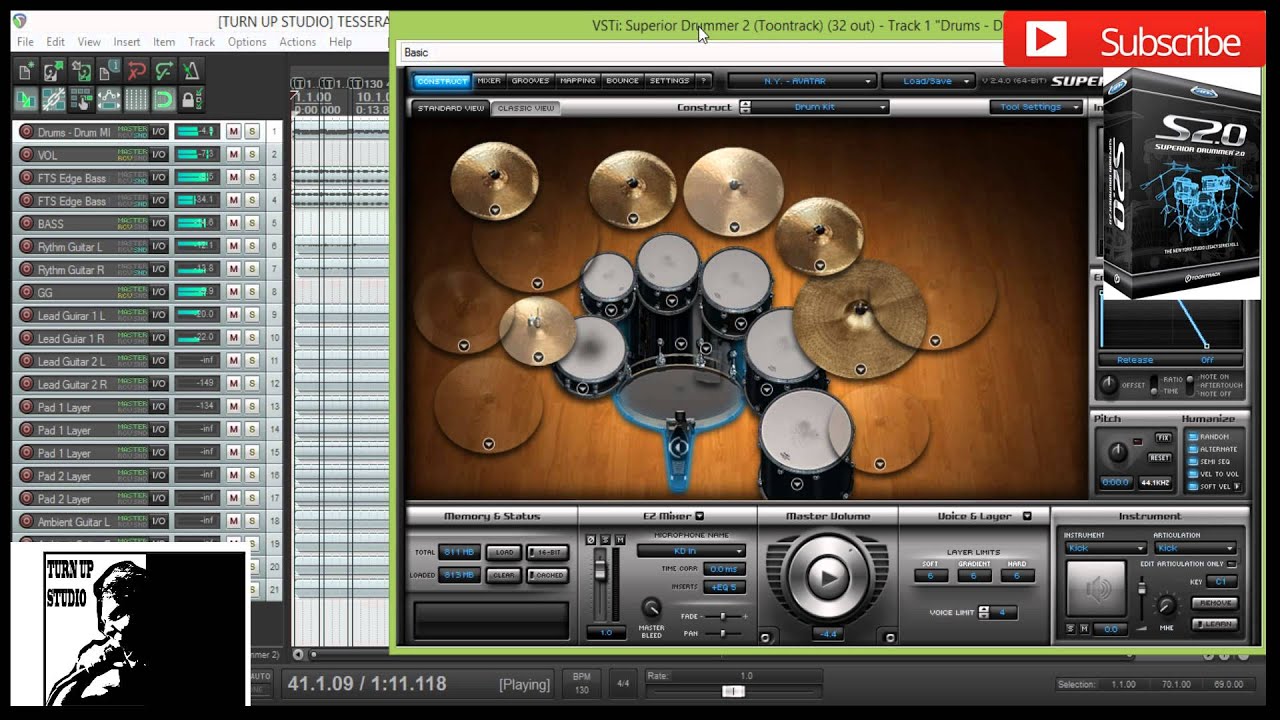Image resolution: width=1280 pixels, height=720 pixels.
Task: Click the EZ Mixer phase invert button
Action: click(x=589, y=541)
